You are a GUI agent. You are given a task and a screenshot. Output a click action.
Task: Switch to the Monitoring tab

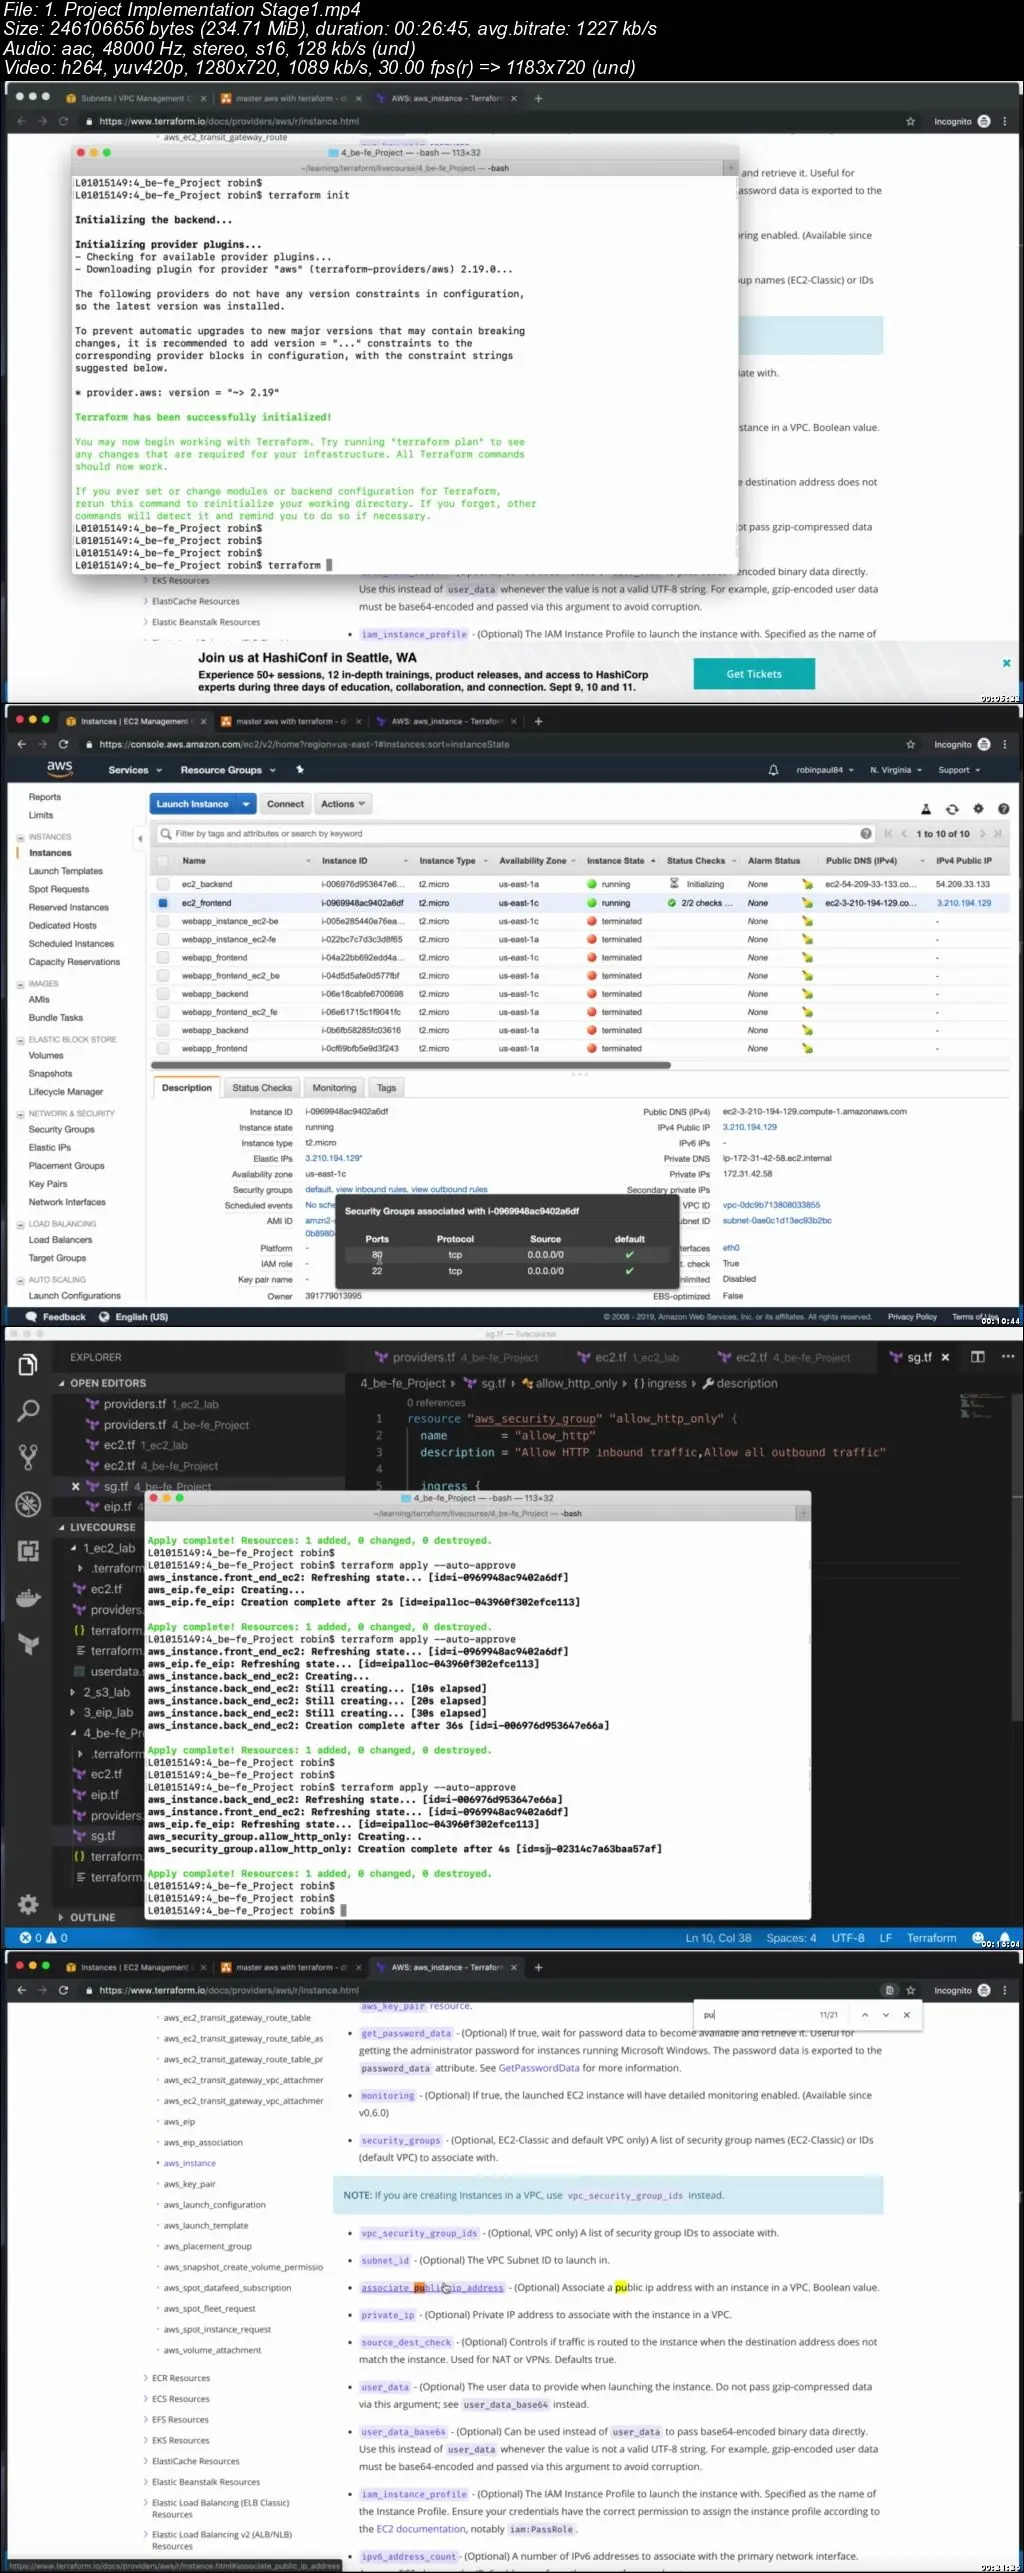coord(334,1088)
